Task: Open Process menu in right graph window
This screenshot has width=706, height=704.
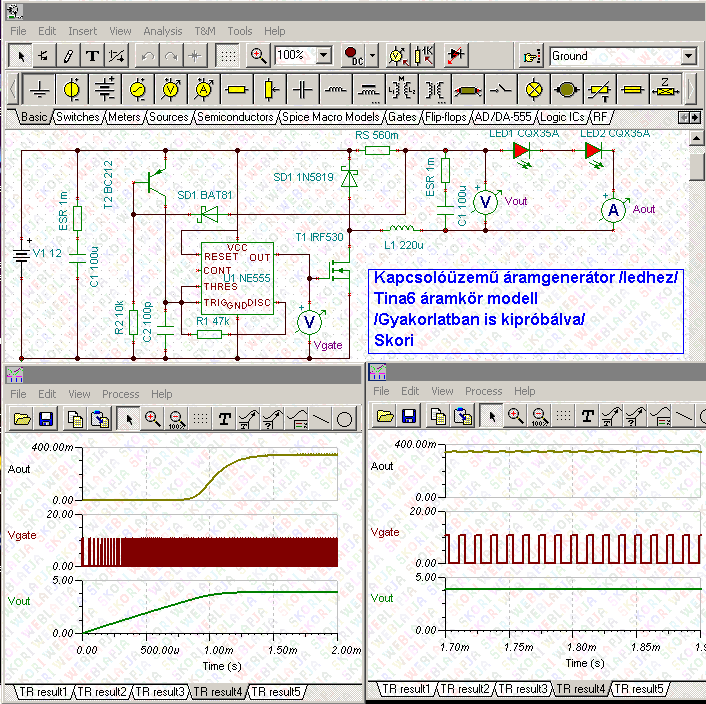Action: (x=483, y=391)
